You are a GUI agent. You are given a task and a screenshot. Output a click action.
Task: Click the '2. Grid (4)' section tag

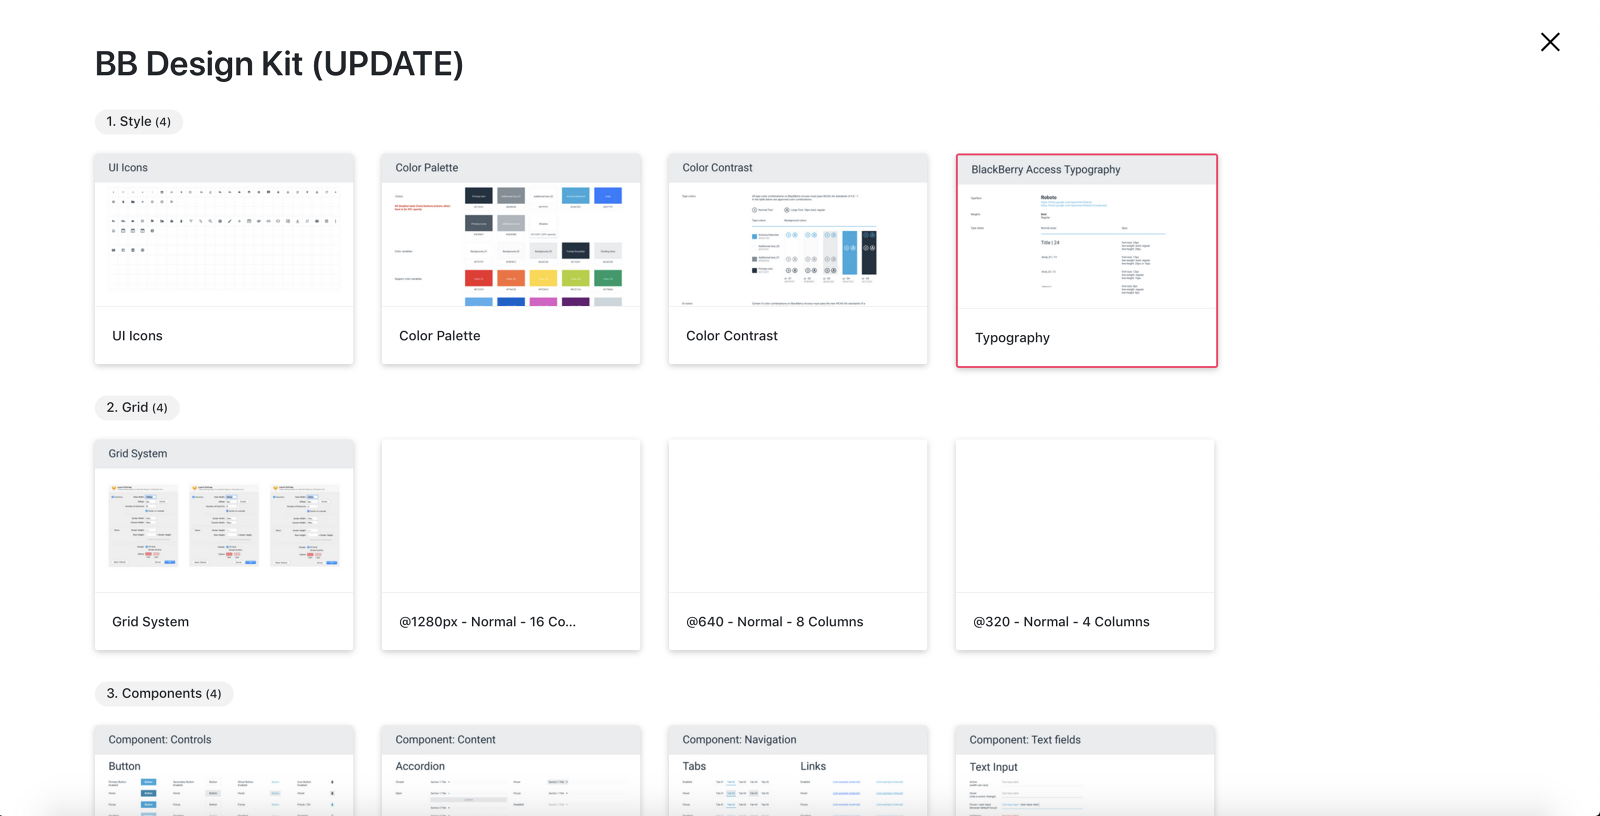(137, 408)
